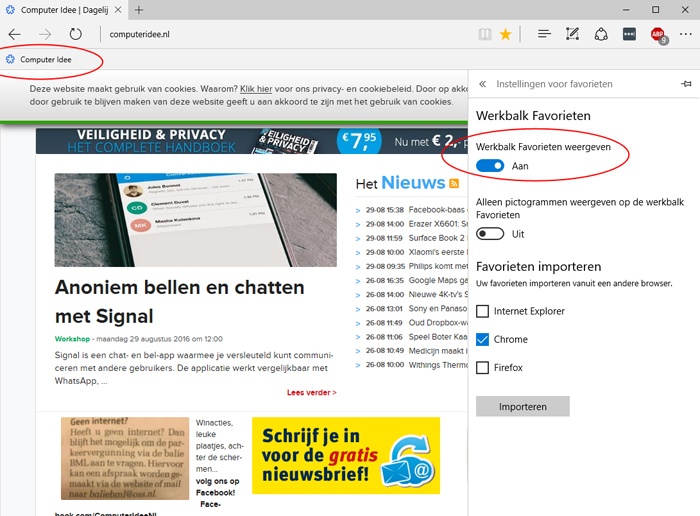
Task: Open the RSS feed icon beside Nieuws
Action: tap(454, 183)
